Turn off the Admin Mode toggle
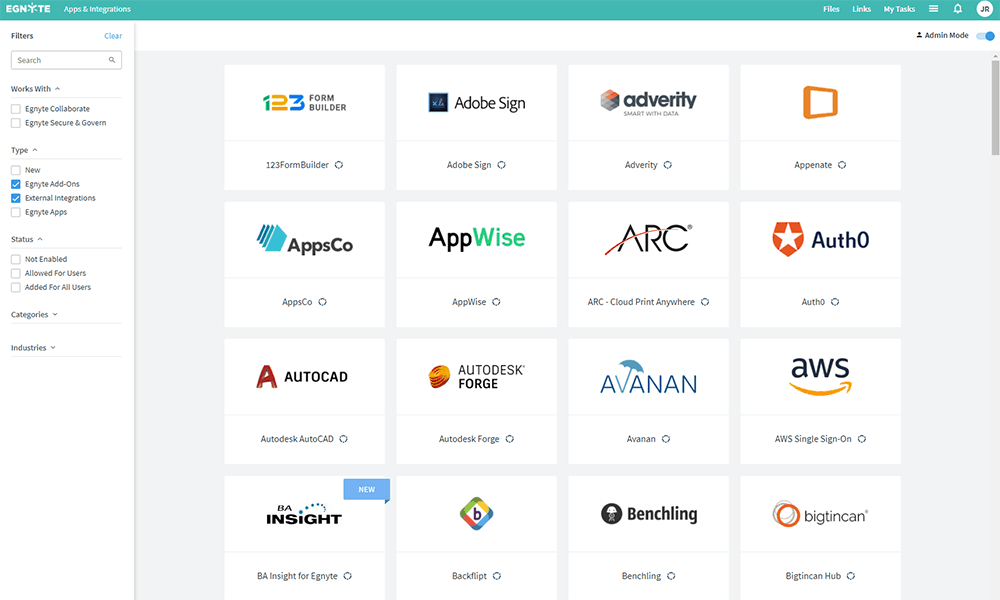The image size is (1000, 600). click(985, 36)
